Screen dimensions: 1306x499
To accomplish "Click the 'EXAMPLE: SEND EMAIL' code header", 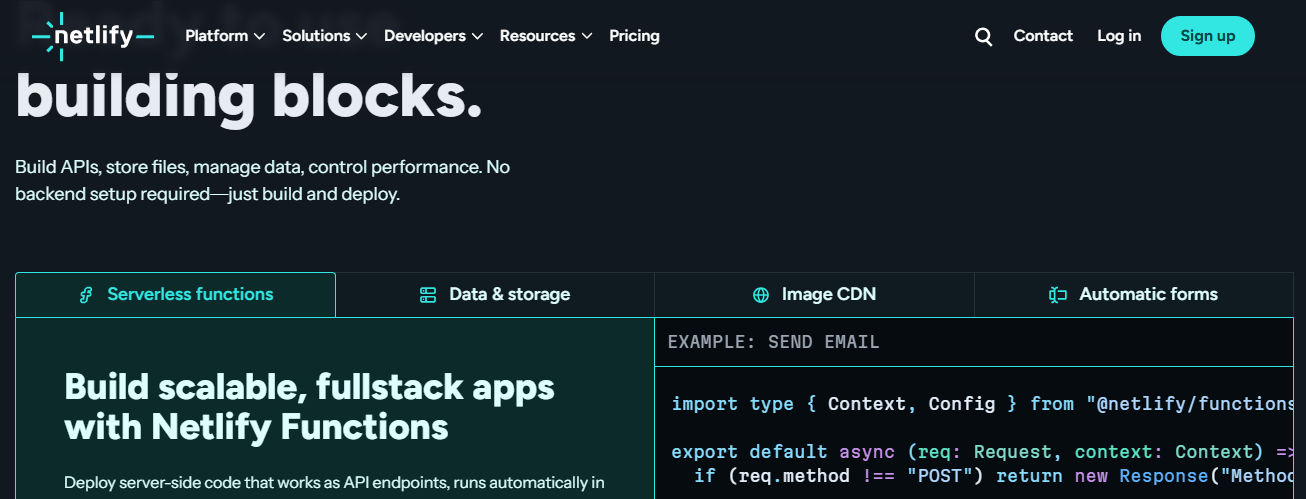I will point(774,342).
